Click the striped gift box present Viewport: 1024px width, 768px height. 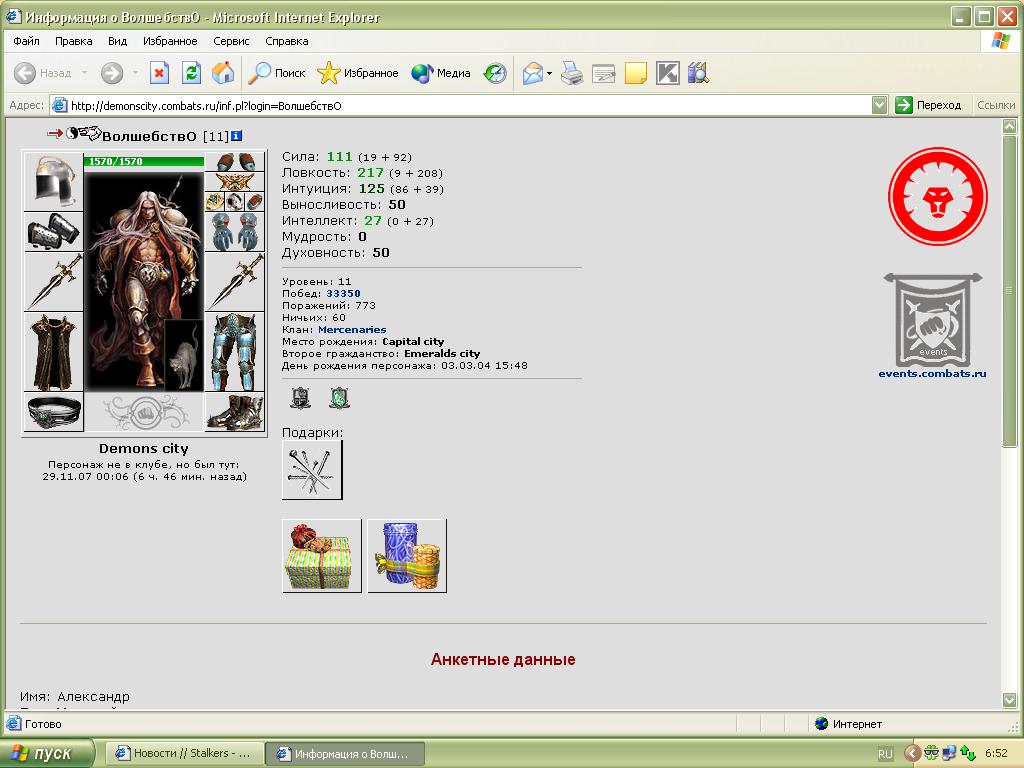tap(321, 556)
